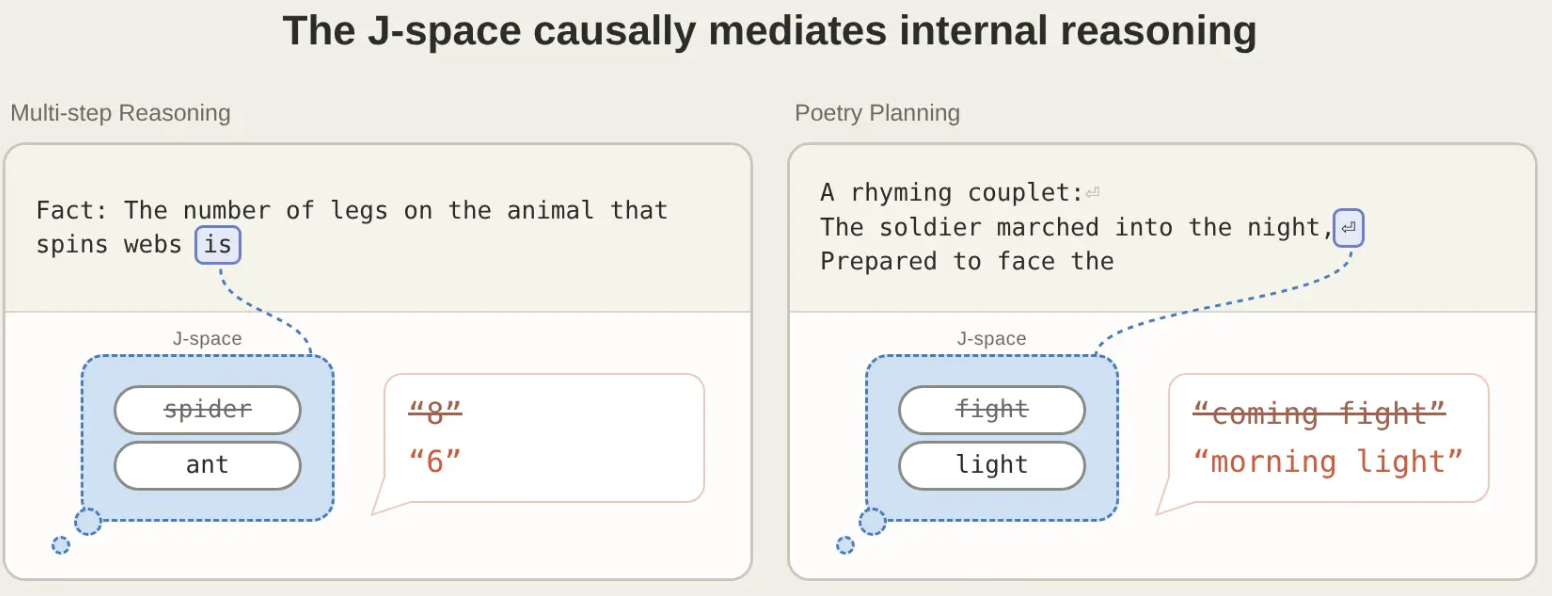The width and height of the screenshot is (1552, 596).
Task: Click the 'J-space' label in the right panel
Action: [992, 339]
